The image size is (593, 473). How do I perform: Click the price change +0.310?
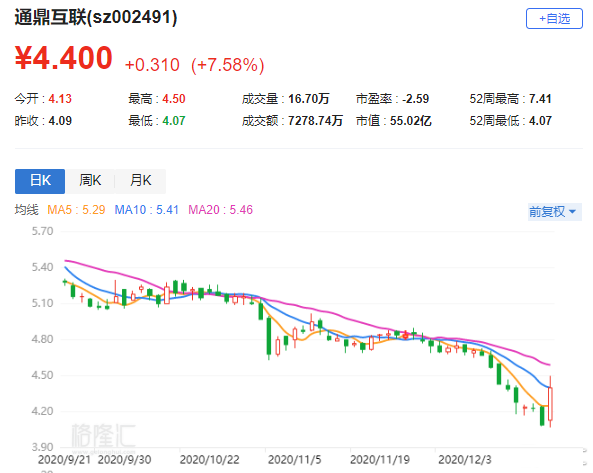152,65
